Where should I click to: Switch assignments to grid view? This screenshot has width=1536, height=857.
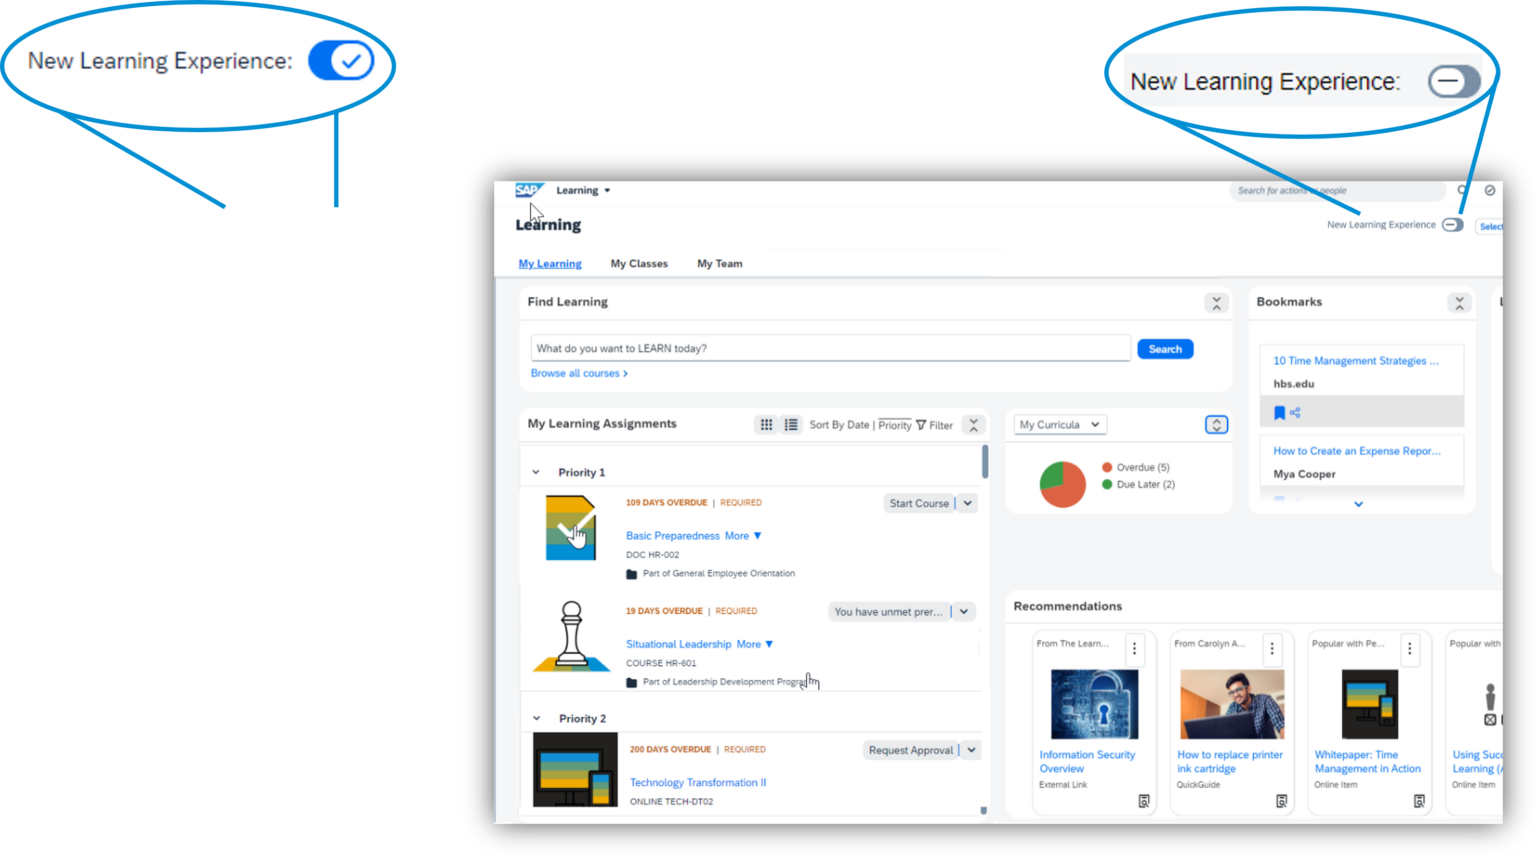766,424
